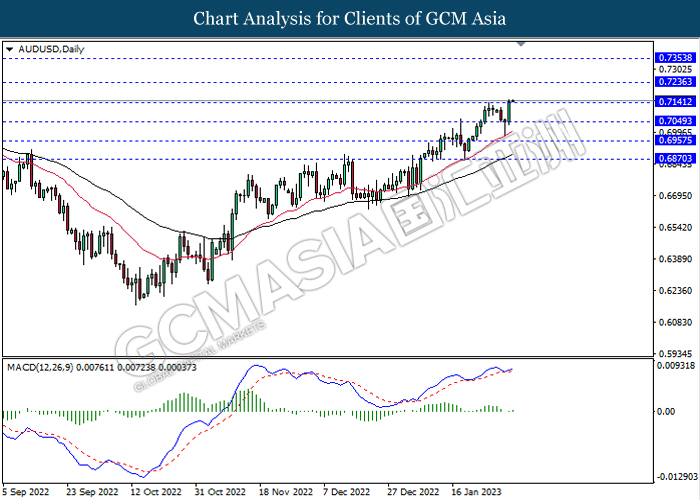Select the 0.72363 price level label
The width and height of the screenshot is (700, 500).
coord(675,82)
